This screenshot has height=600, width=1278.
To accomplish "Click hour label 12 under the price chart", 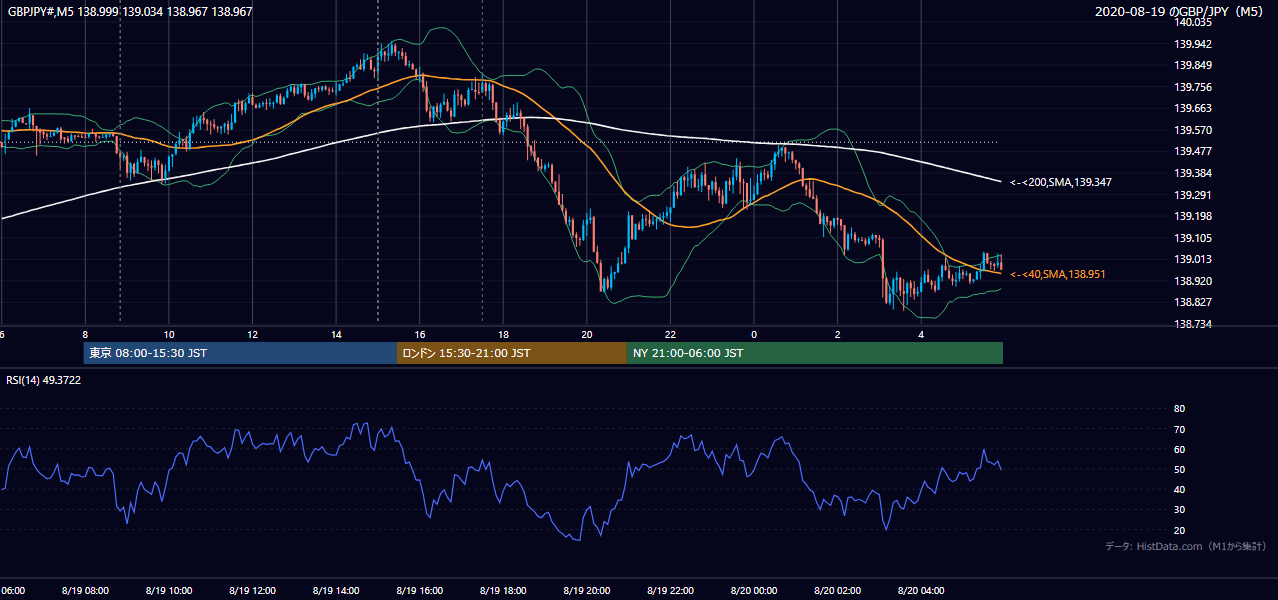I will coord(253,335).
